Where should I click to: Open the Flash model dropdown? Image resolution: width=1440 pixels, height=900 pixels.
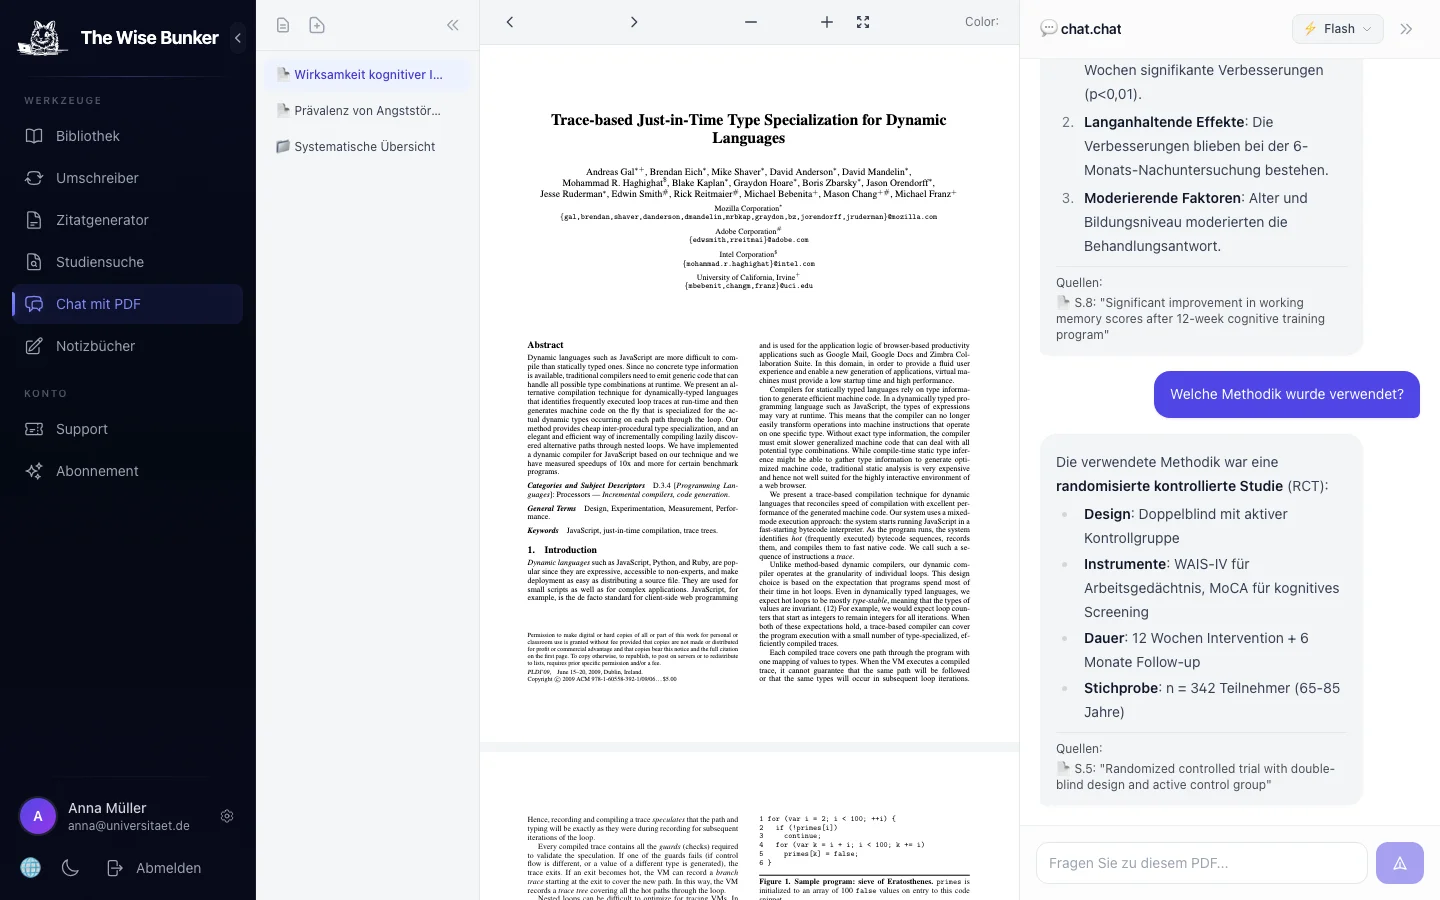click(x=1337, y=29)
